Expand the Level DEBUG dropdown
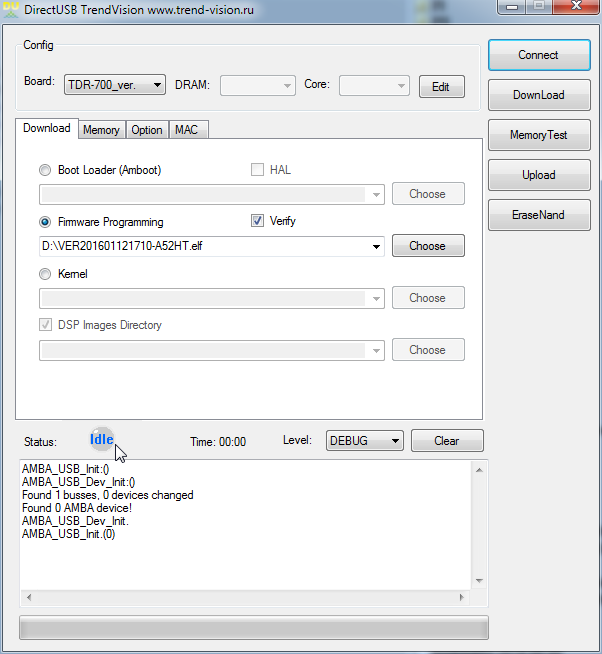 click(x=364, y=441)
